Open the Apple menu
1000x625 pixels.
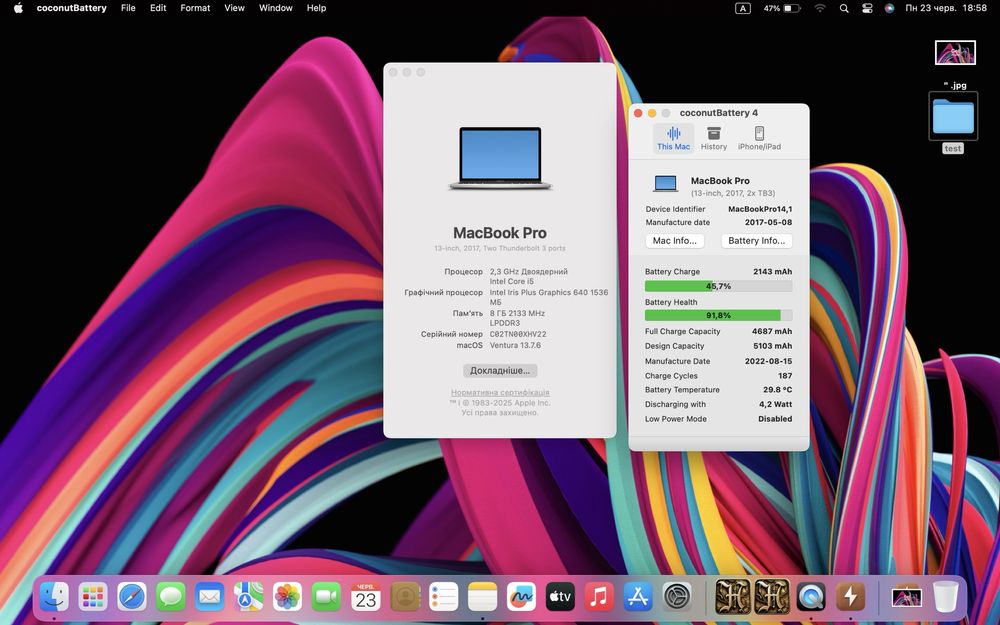tap(18, 8)
